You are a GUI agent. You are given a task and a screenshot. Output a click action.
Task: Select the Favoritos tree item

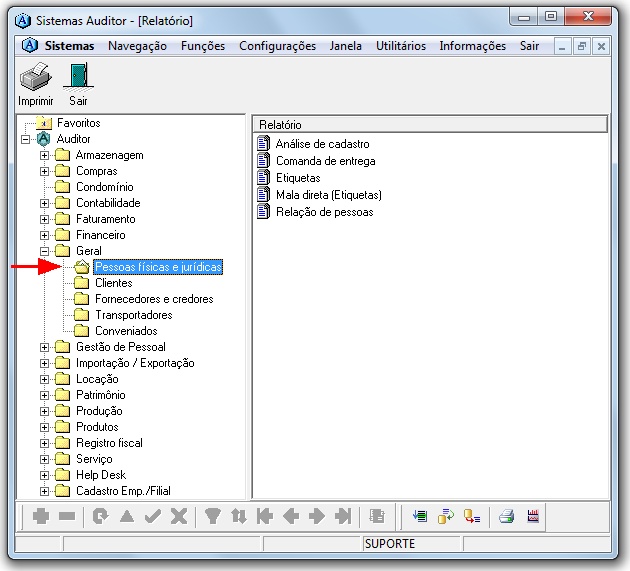coord(78,123)
